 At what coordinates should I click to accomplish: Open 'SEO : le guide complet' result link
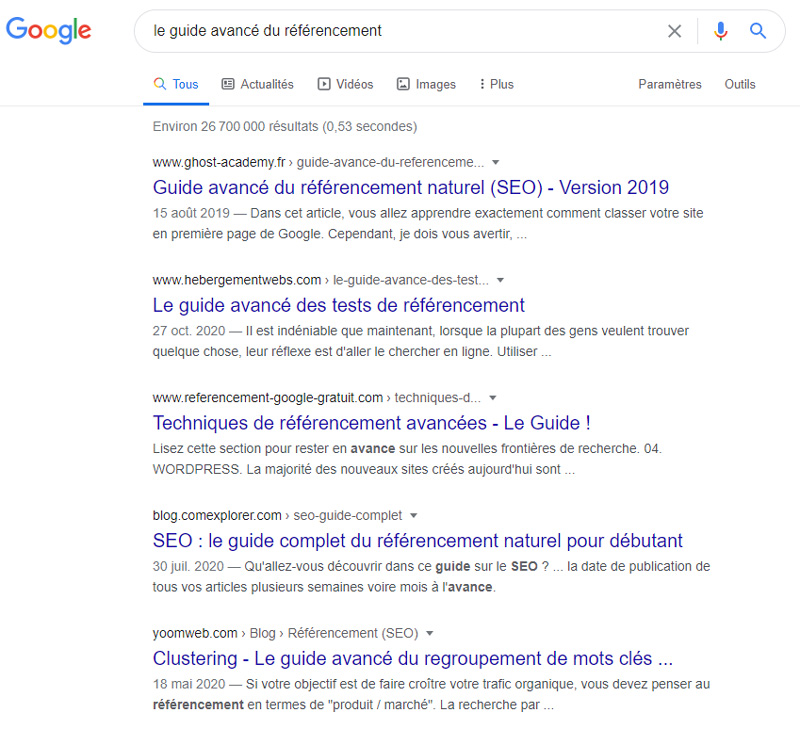pyautogui.click(x=417, y=541)
